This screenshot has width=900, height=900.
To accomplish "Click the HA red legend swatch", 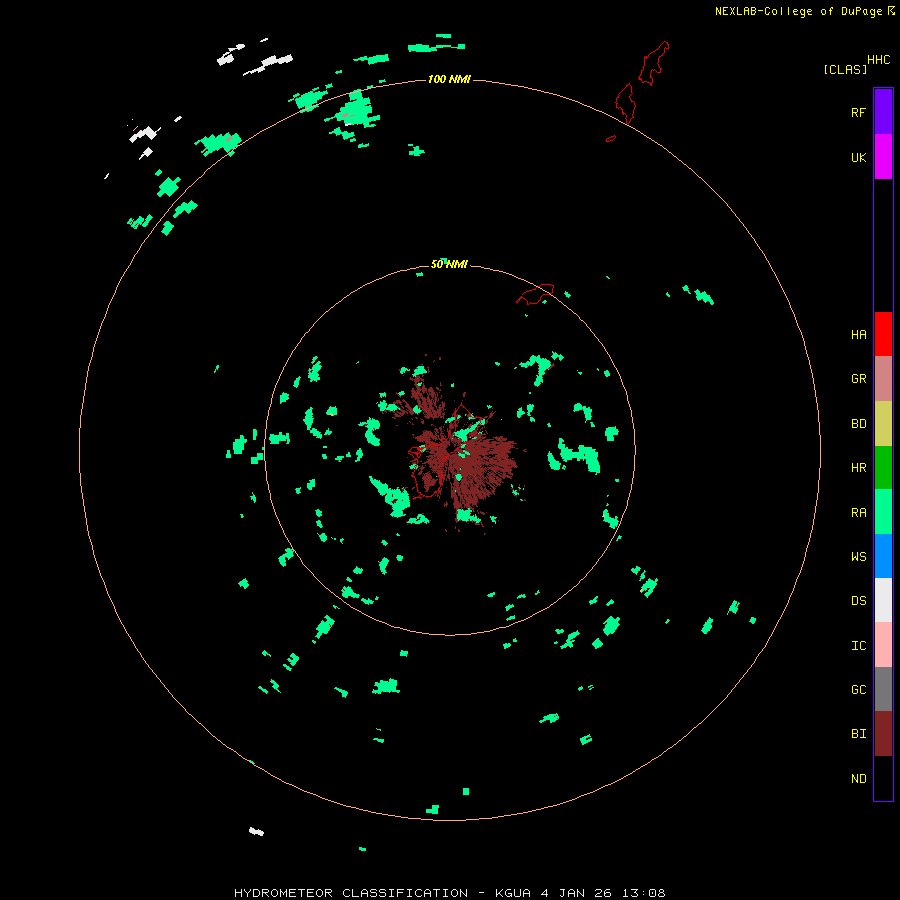I will coord(883,334).
